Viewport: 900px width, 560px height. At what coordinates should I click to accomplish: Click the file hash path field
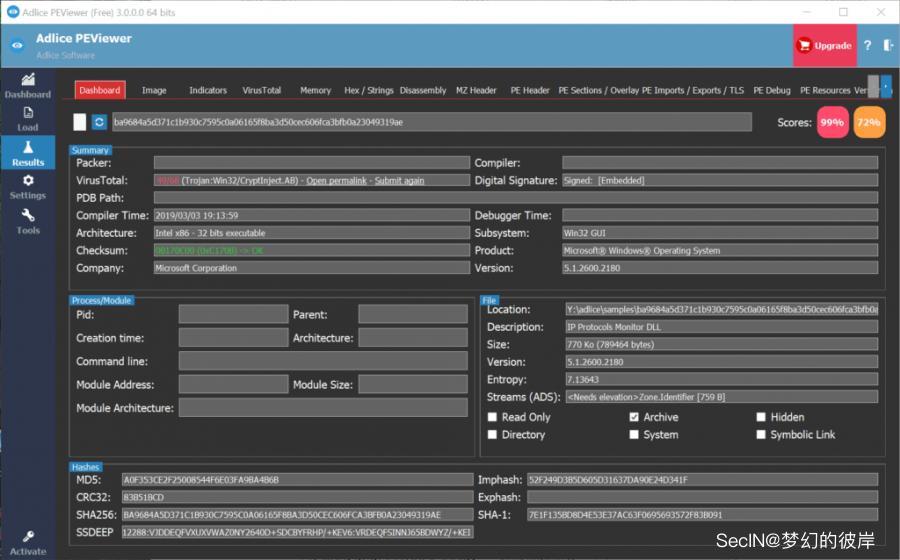[x=432, y=122]
